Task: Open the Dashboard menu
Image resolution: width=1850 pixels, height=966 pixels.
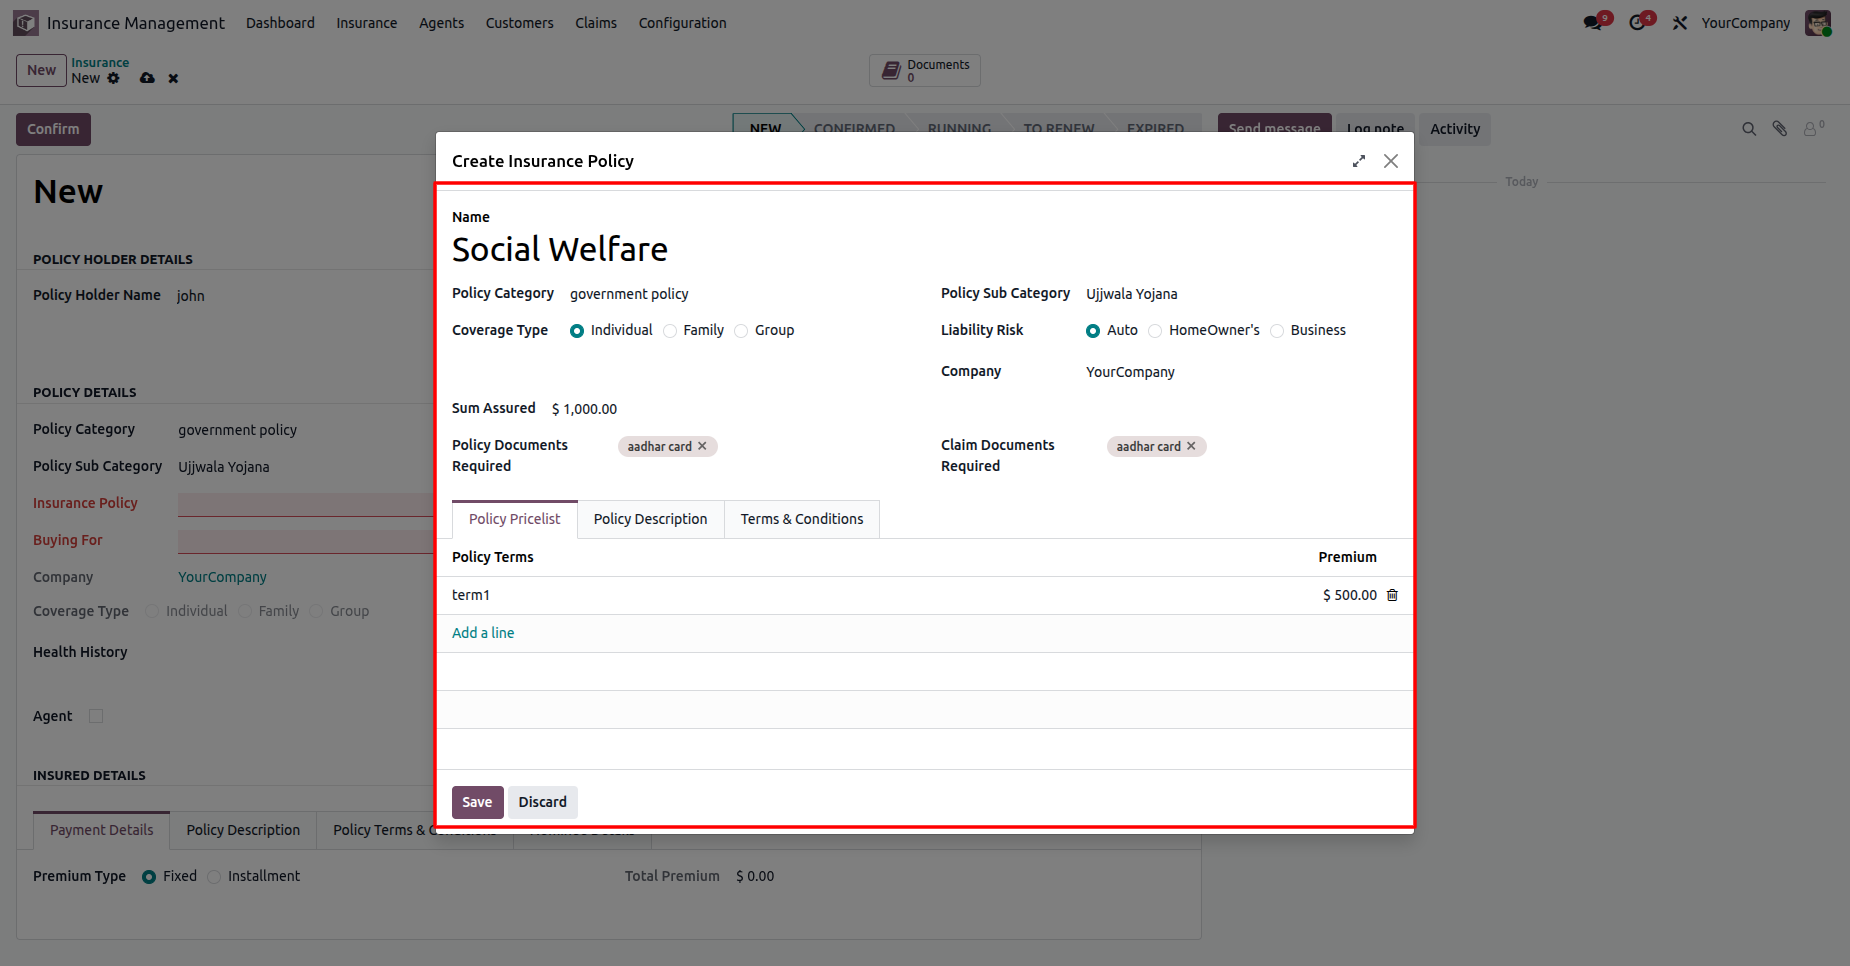Action: 280,23
